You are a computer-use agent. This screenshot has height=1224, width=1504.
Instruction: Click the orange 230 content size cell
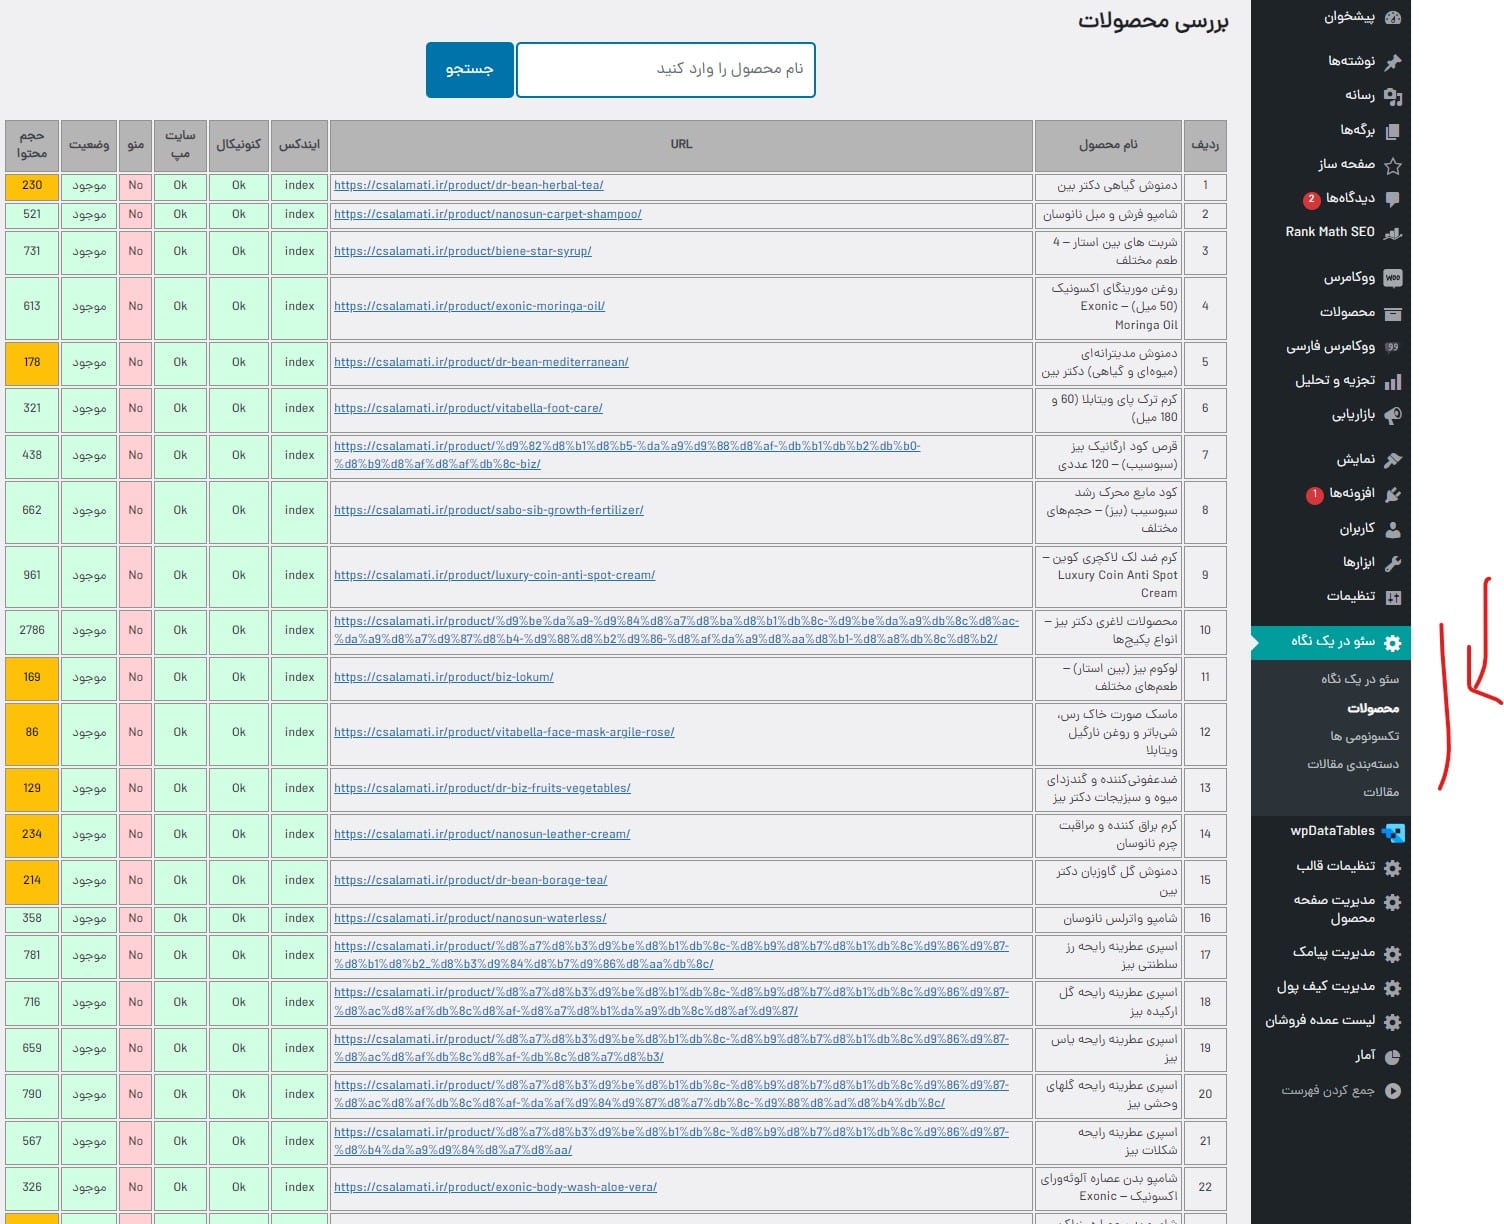(32, 185)
